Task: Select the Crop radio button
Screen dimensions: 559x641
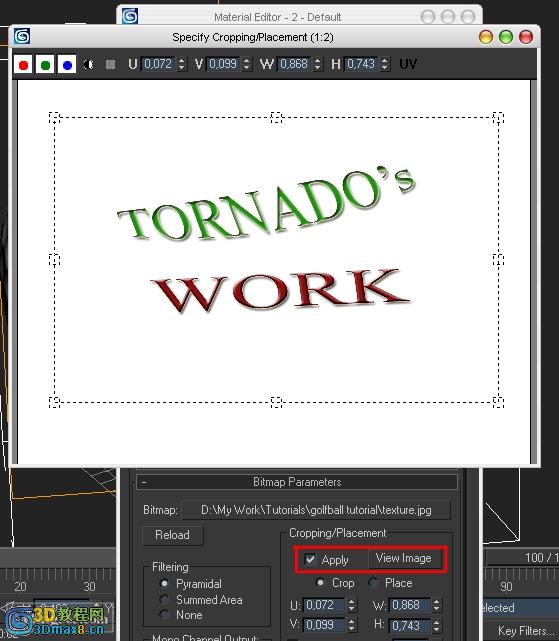Action: click(x=321, y=583)
